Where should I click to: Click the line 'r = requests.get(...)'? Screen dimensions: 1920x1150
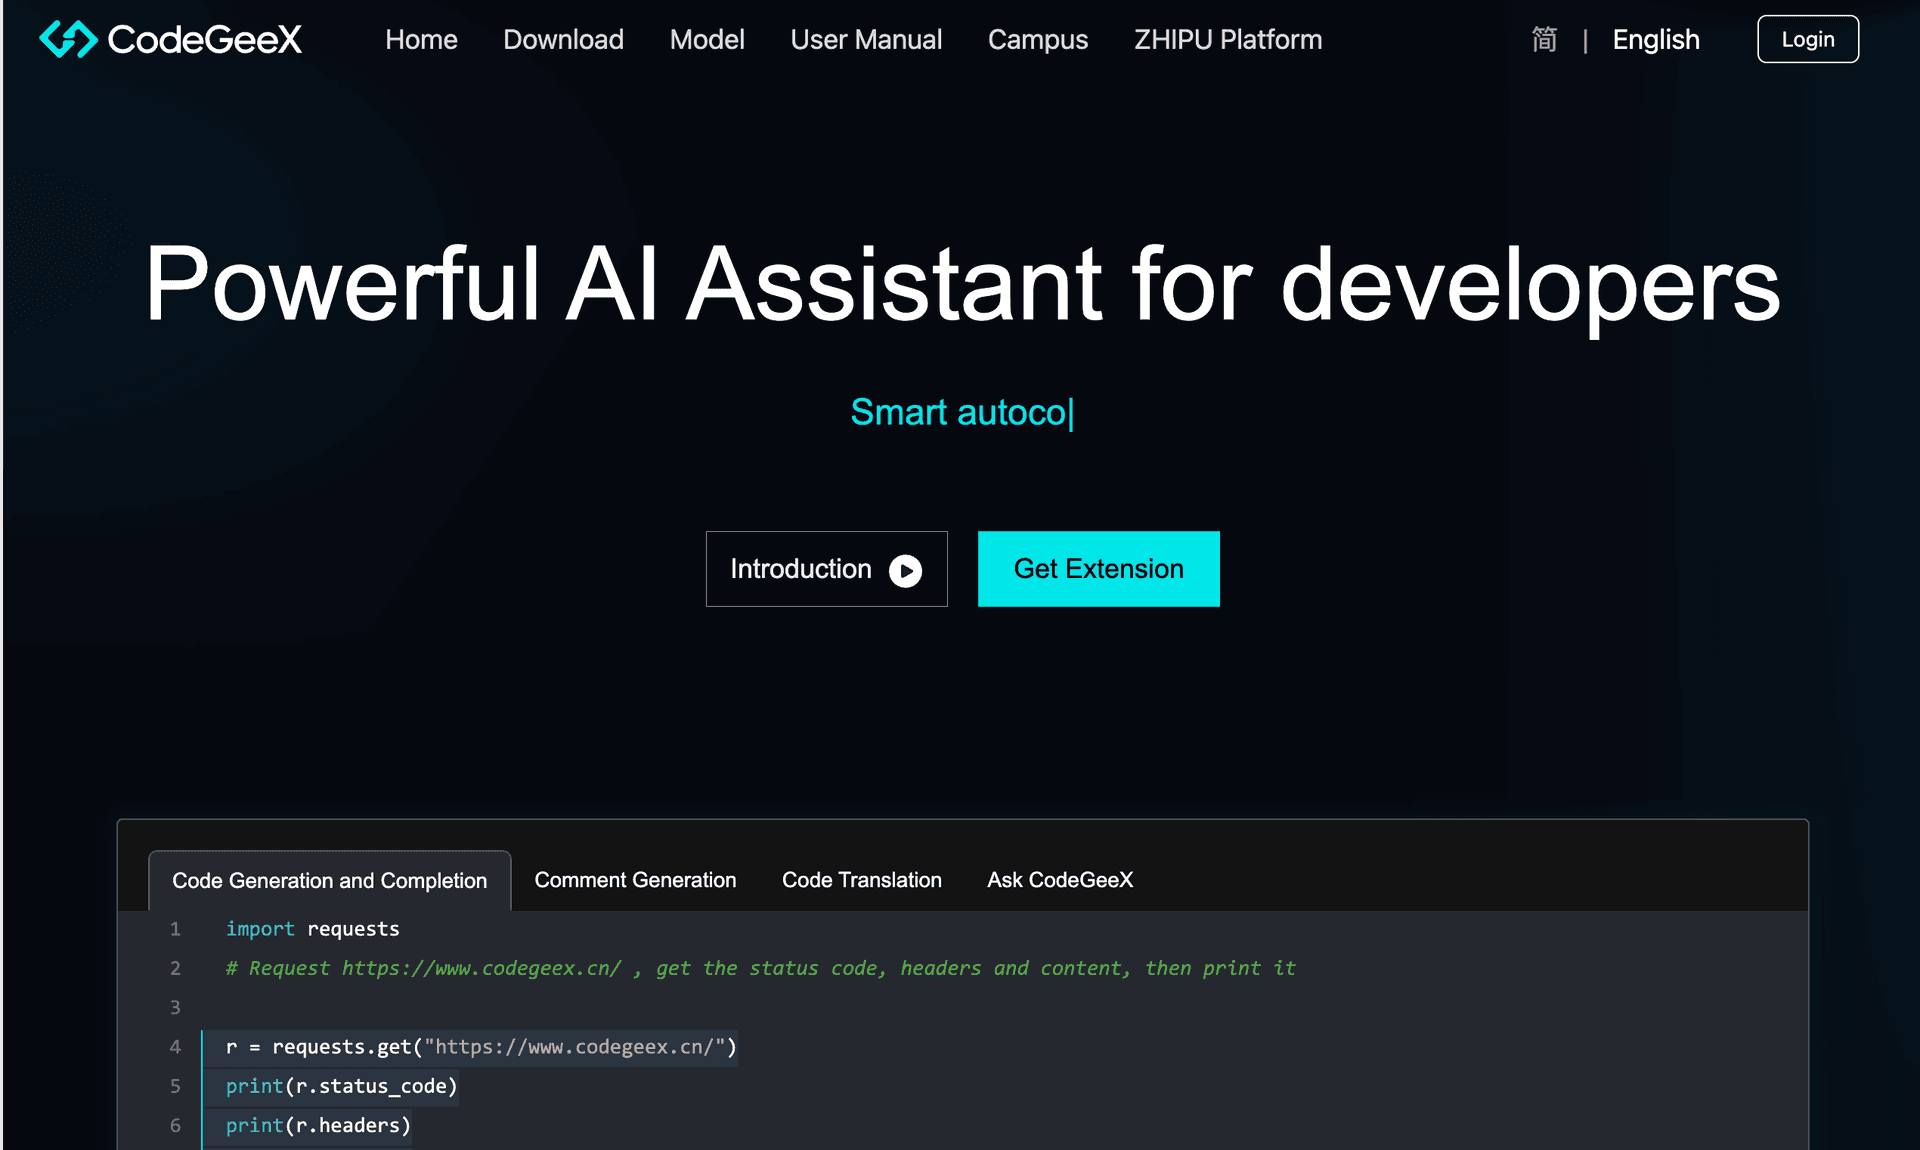[481, 1047]
